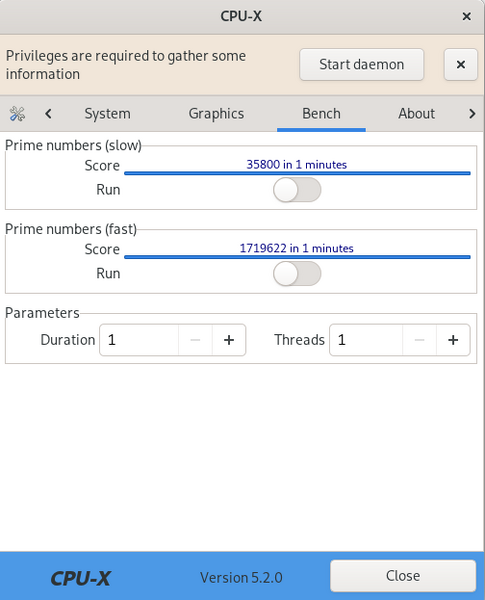
Task: Toggle Run for Prime numbers (slow)
Action: coord(297,190)
